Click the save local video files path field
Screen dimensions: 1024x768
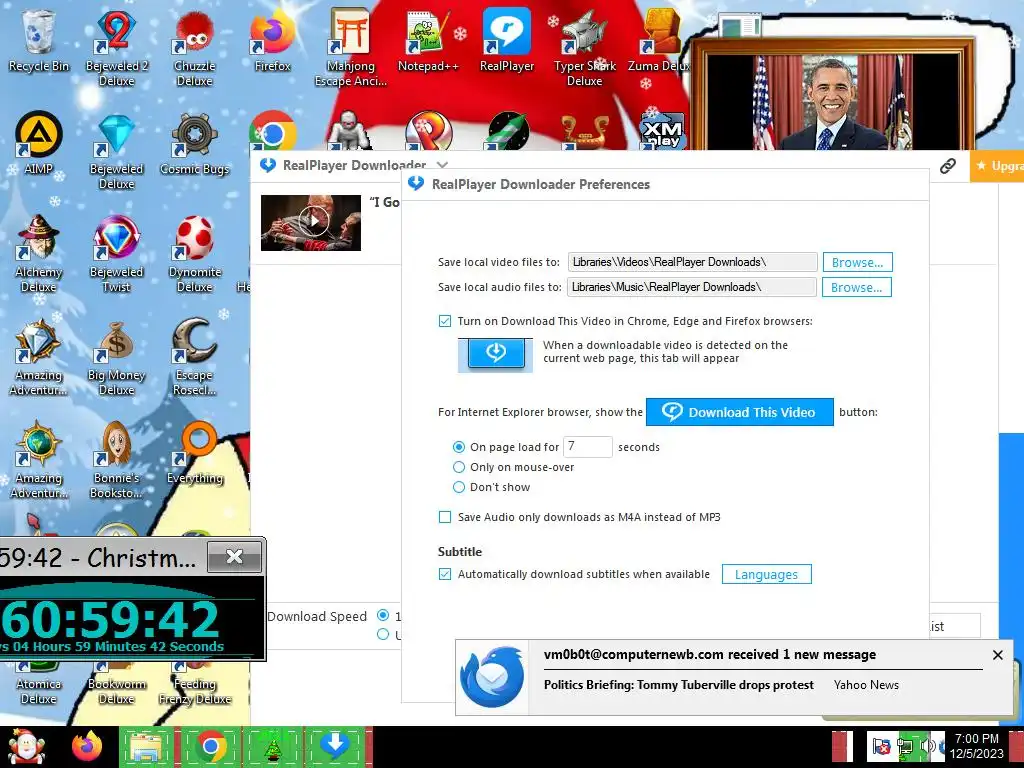click(692, 262)
